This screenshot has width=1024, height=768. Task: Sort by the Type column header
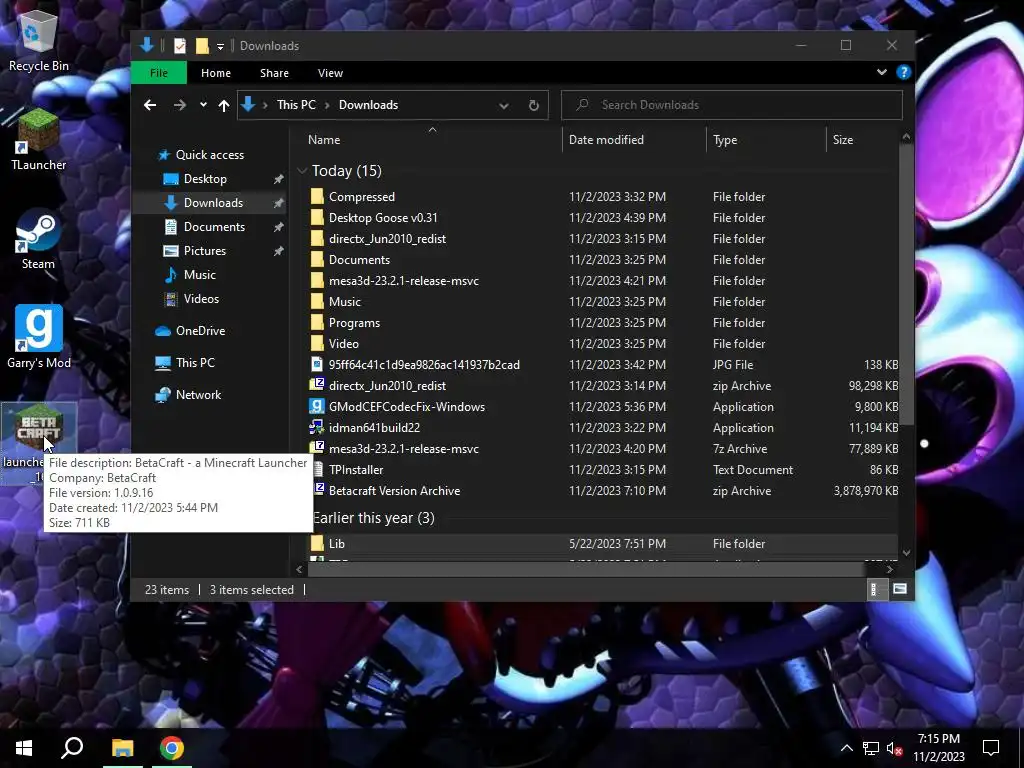766,140
